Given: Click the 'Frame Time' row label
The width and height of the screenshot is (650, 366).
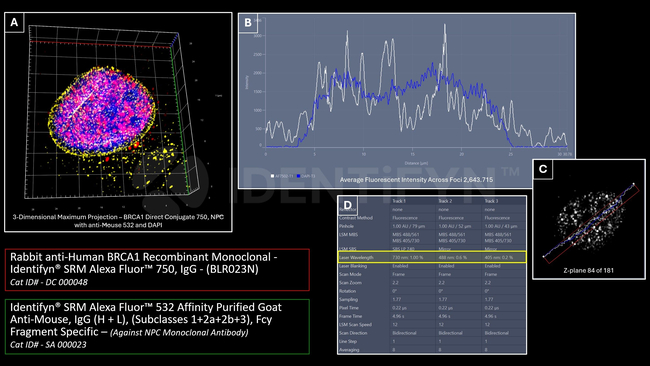Looking at the screenshot, I should click(x=351, y=316).
